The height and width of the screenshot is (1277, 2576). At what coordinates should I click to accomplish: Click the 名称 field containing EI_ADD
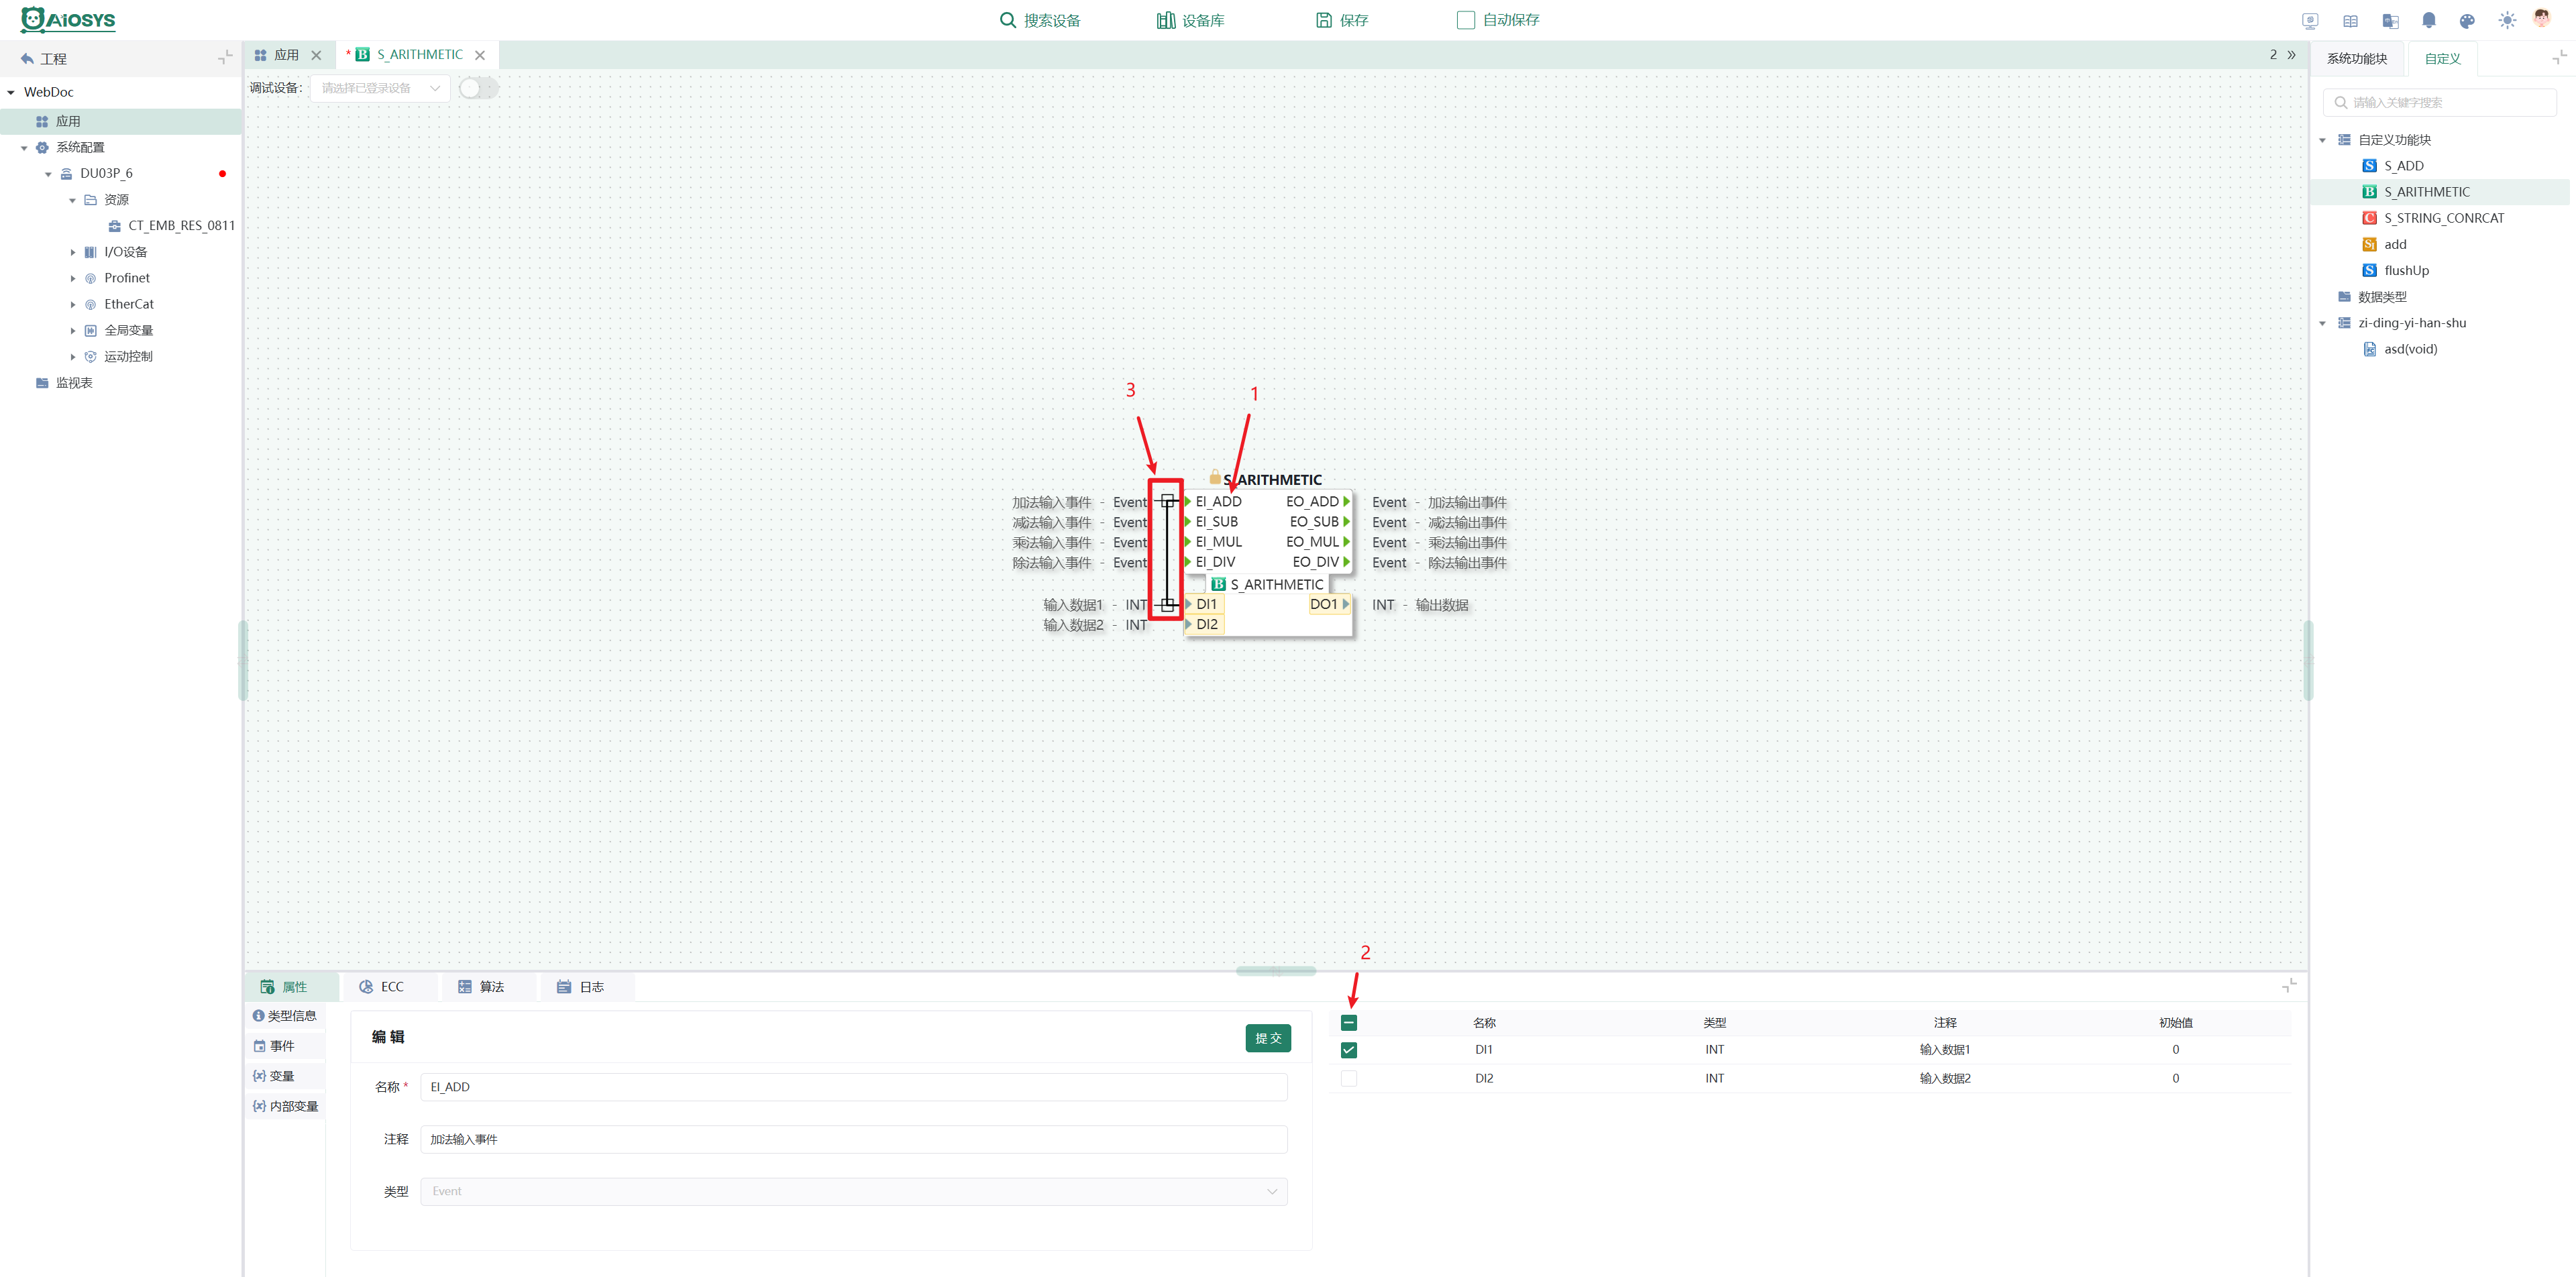[x=853, y=1087]
